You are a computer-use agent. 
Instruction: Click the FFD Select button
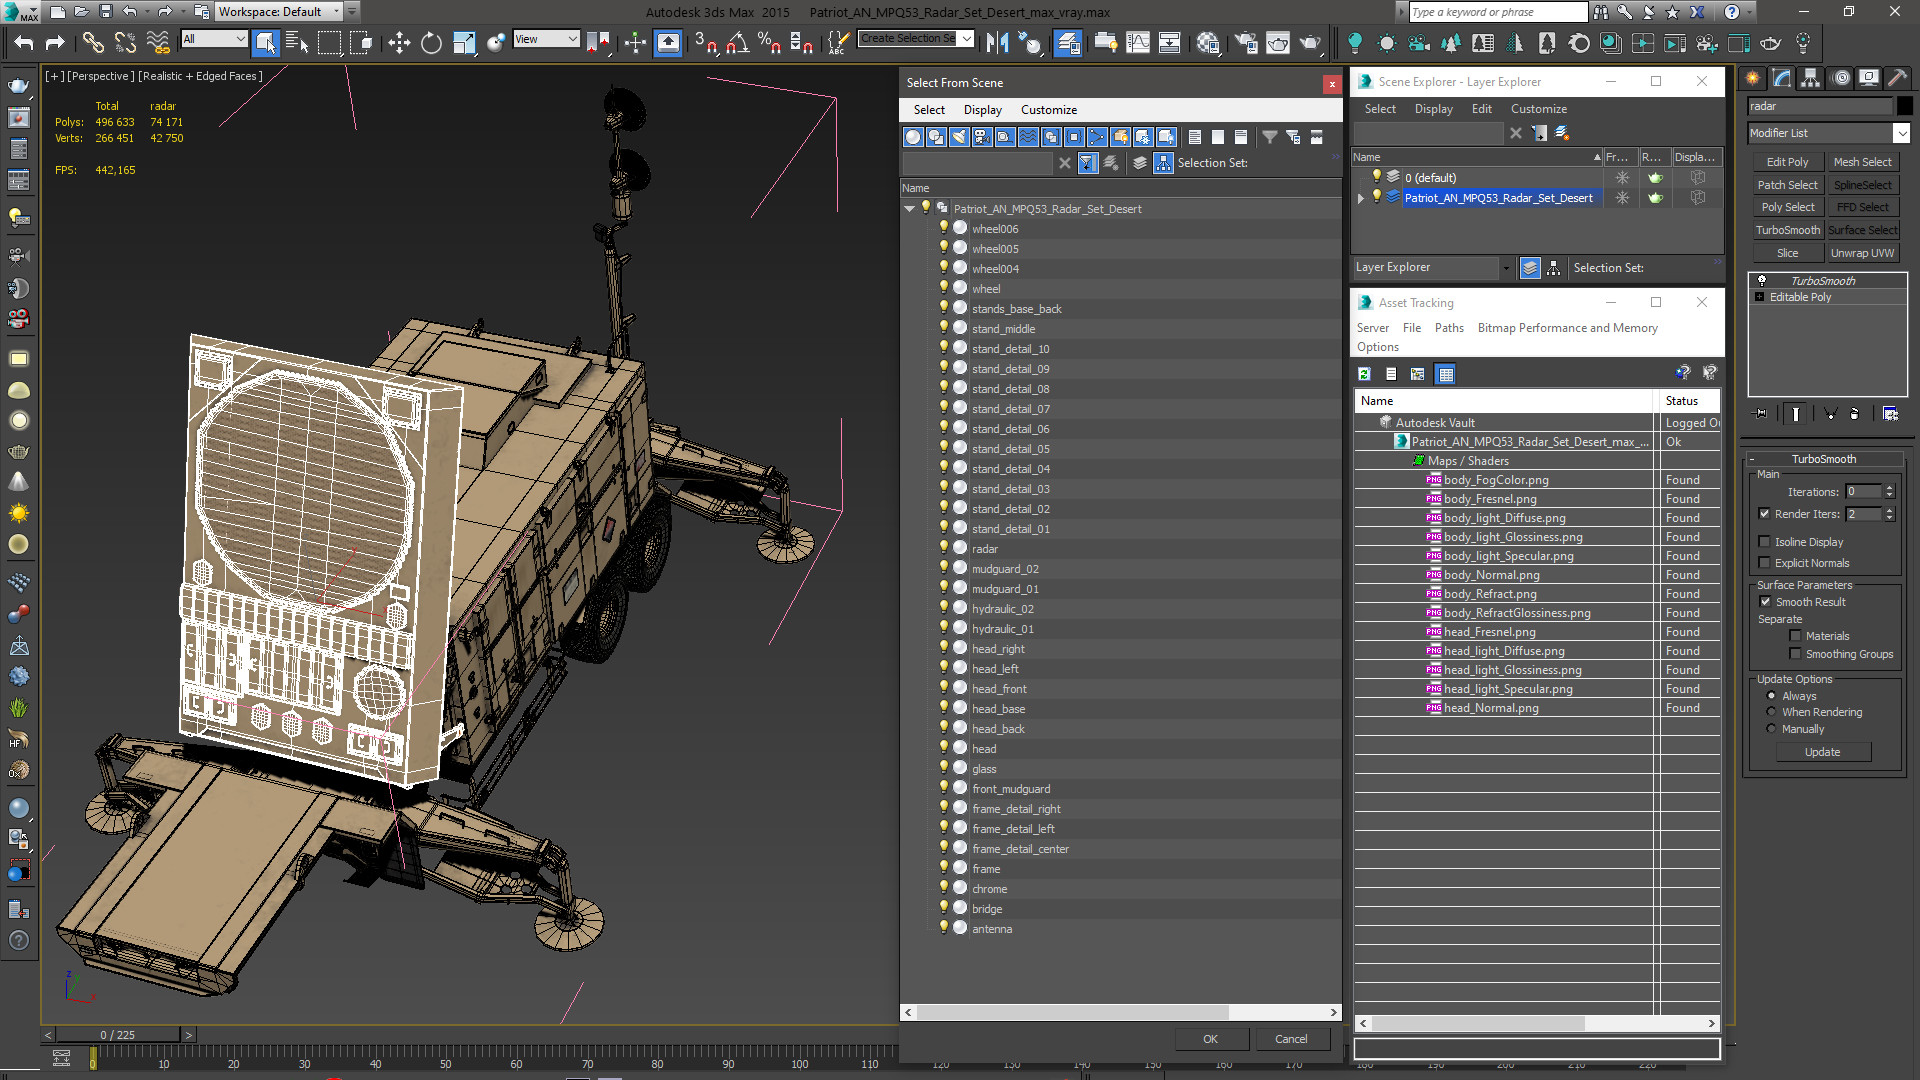[1862, 207]
